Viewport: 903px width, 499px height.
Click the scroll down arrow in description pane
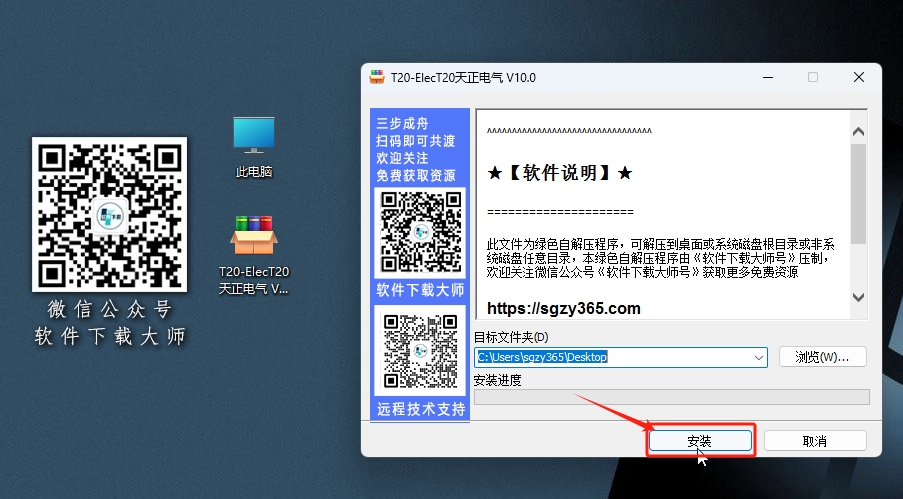pyautogui.click(x=858, y=297)
